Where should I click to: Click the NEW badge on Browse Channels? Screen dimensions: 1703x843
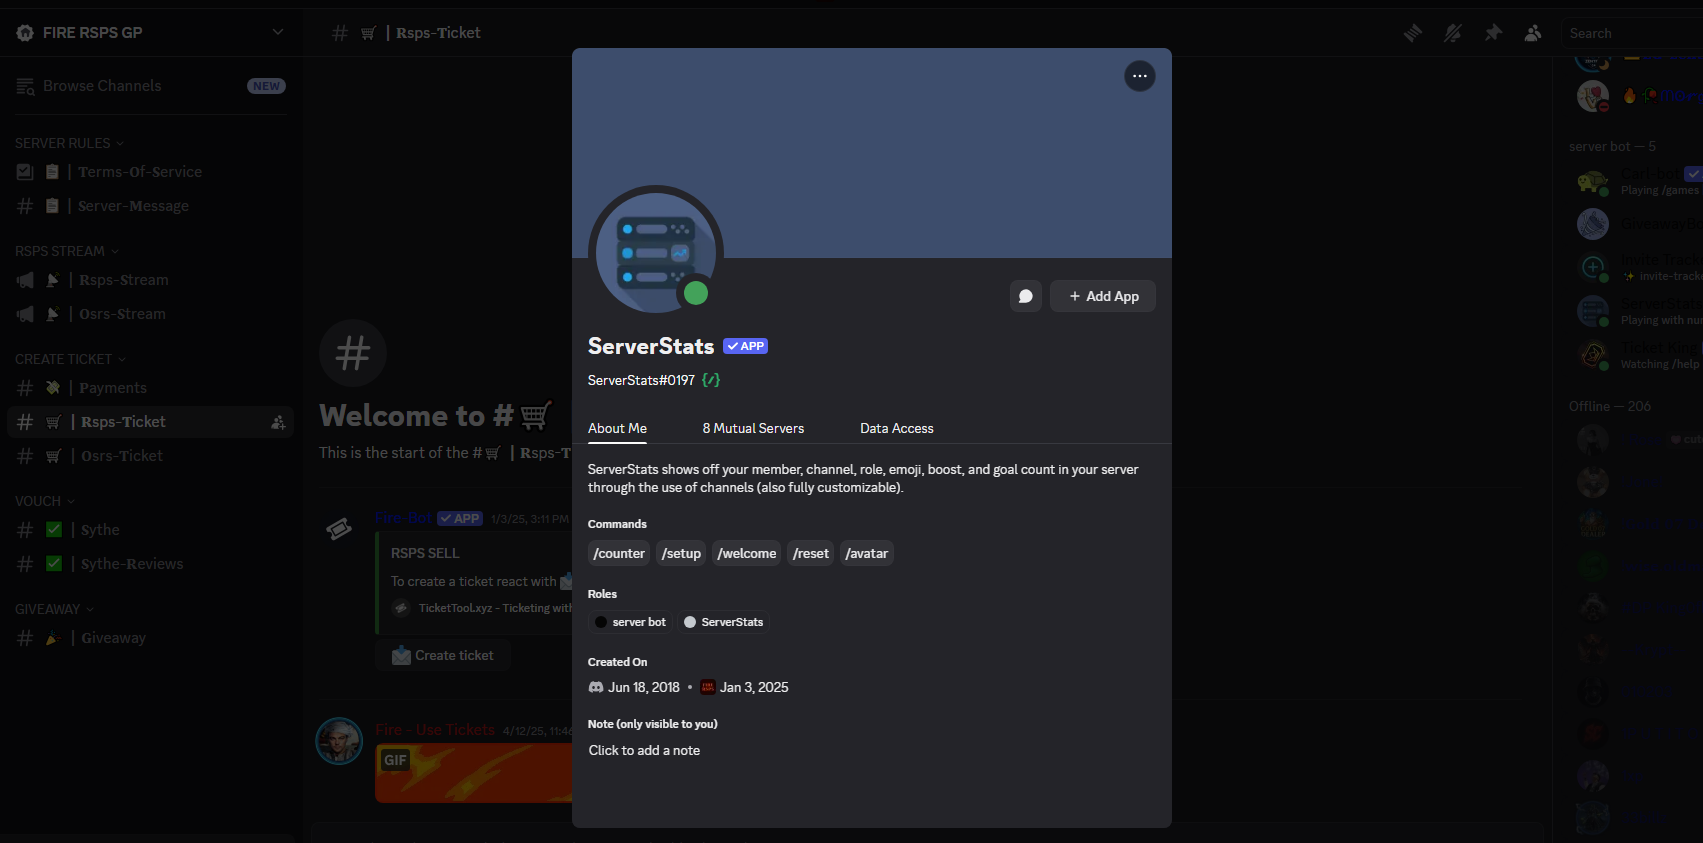point(266,86)
